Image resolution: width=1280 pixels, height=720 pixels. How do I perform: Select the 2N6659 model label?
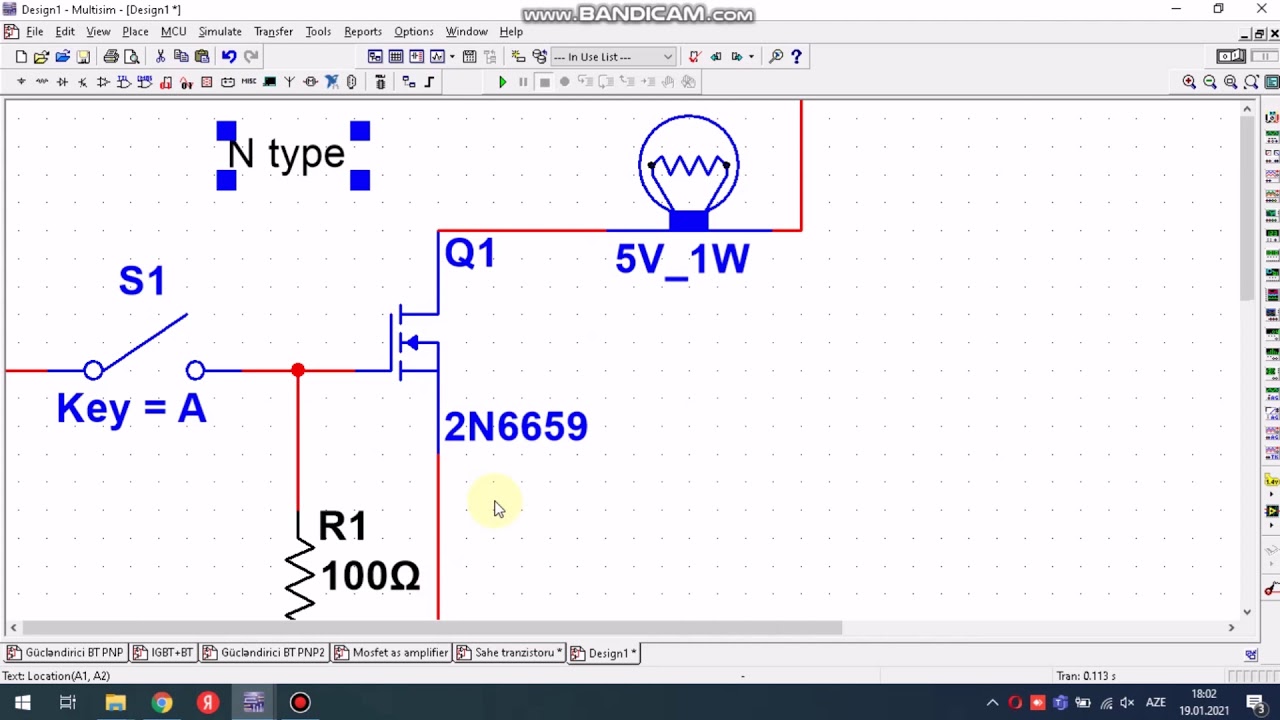(x=516, y=427)
